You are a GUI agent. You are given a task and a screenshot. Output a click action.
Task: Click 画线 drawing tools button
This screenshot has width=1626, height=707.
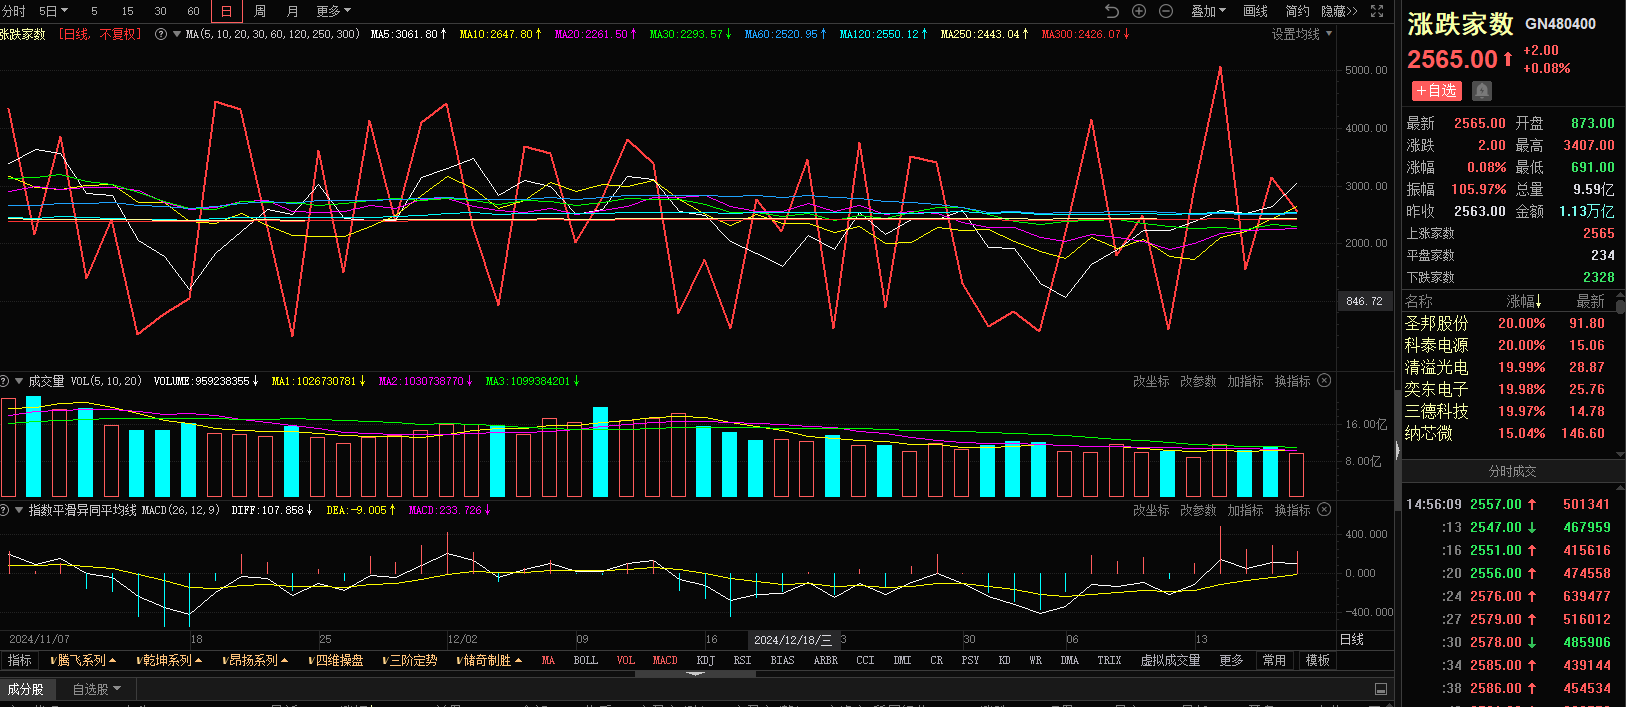(x=1255, y=11)
